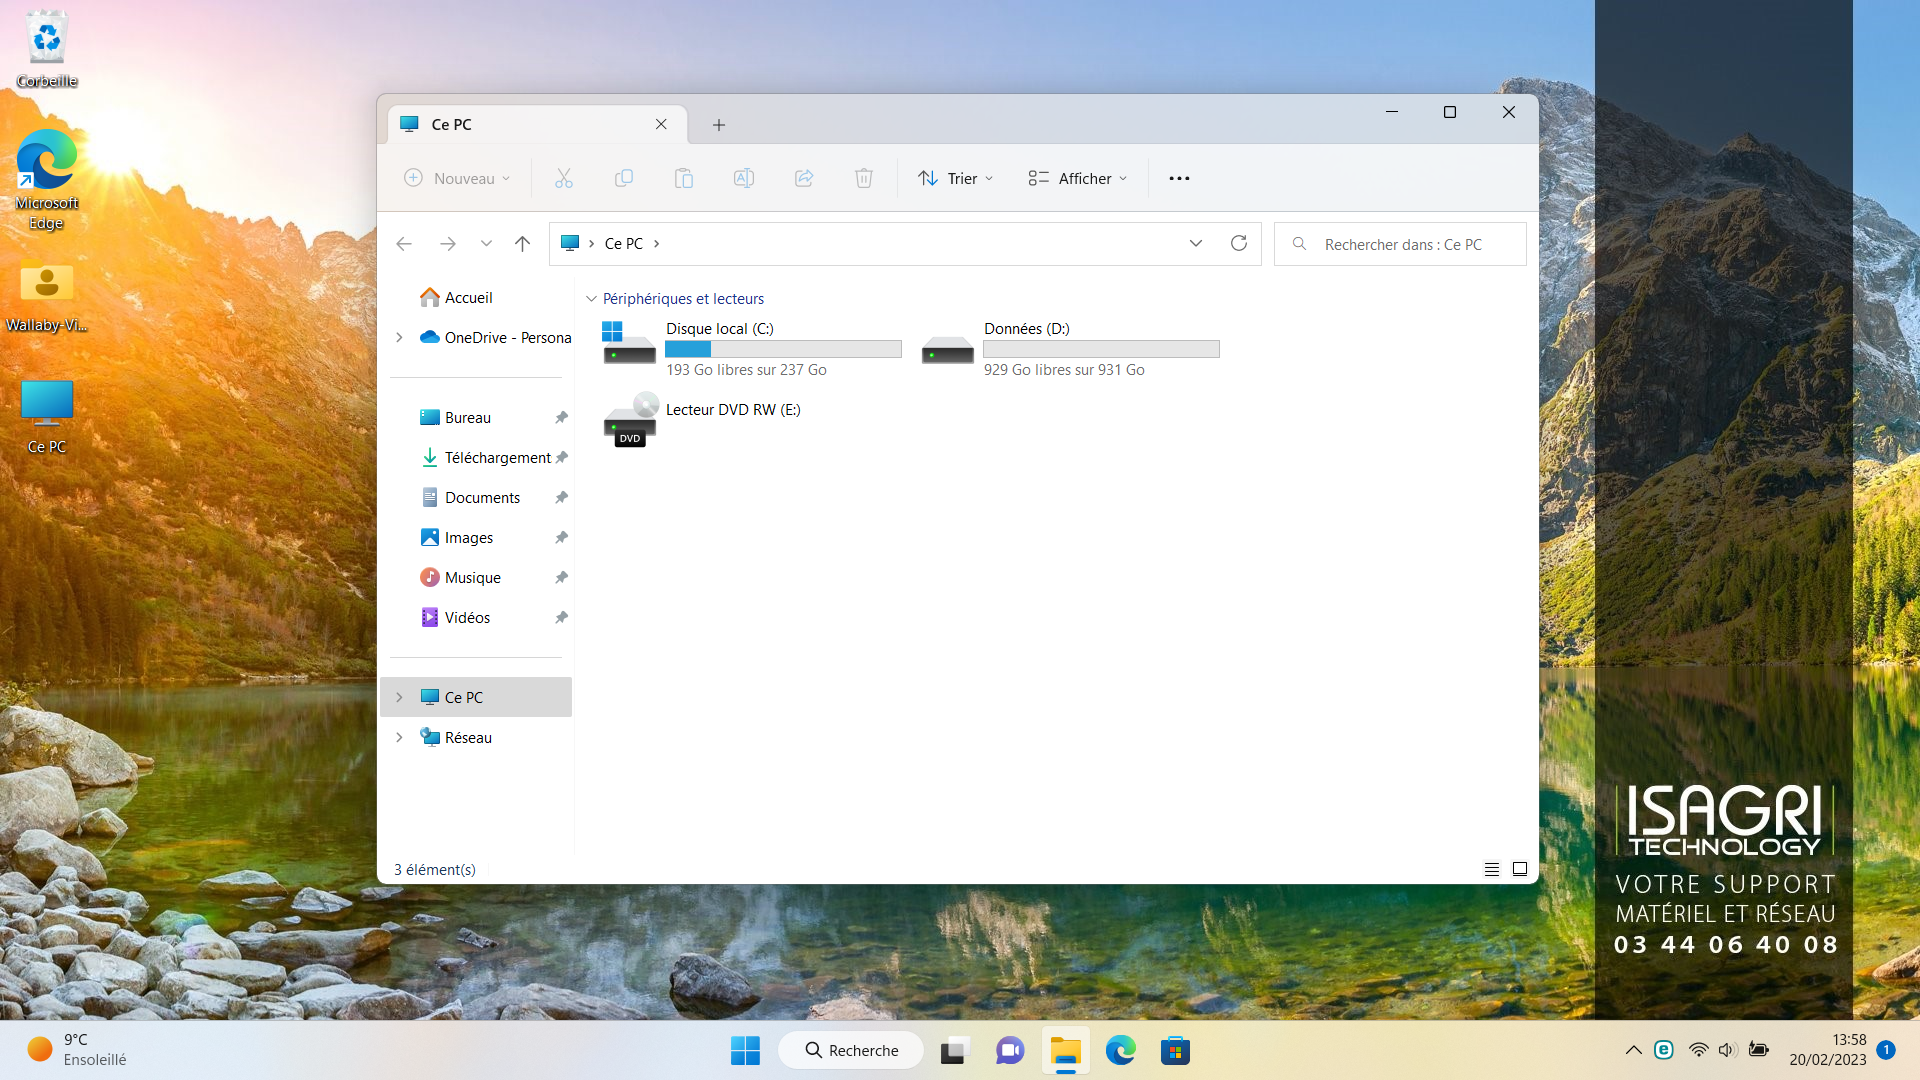Select the Données (D:) drive icon

pos(947,349)
